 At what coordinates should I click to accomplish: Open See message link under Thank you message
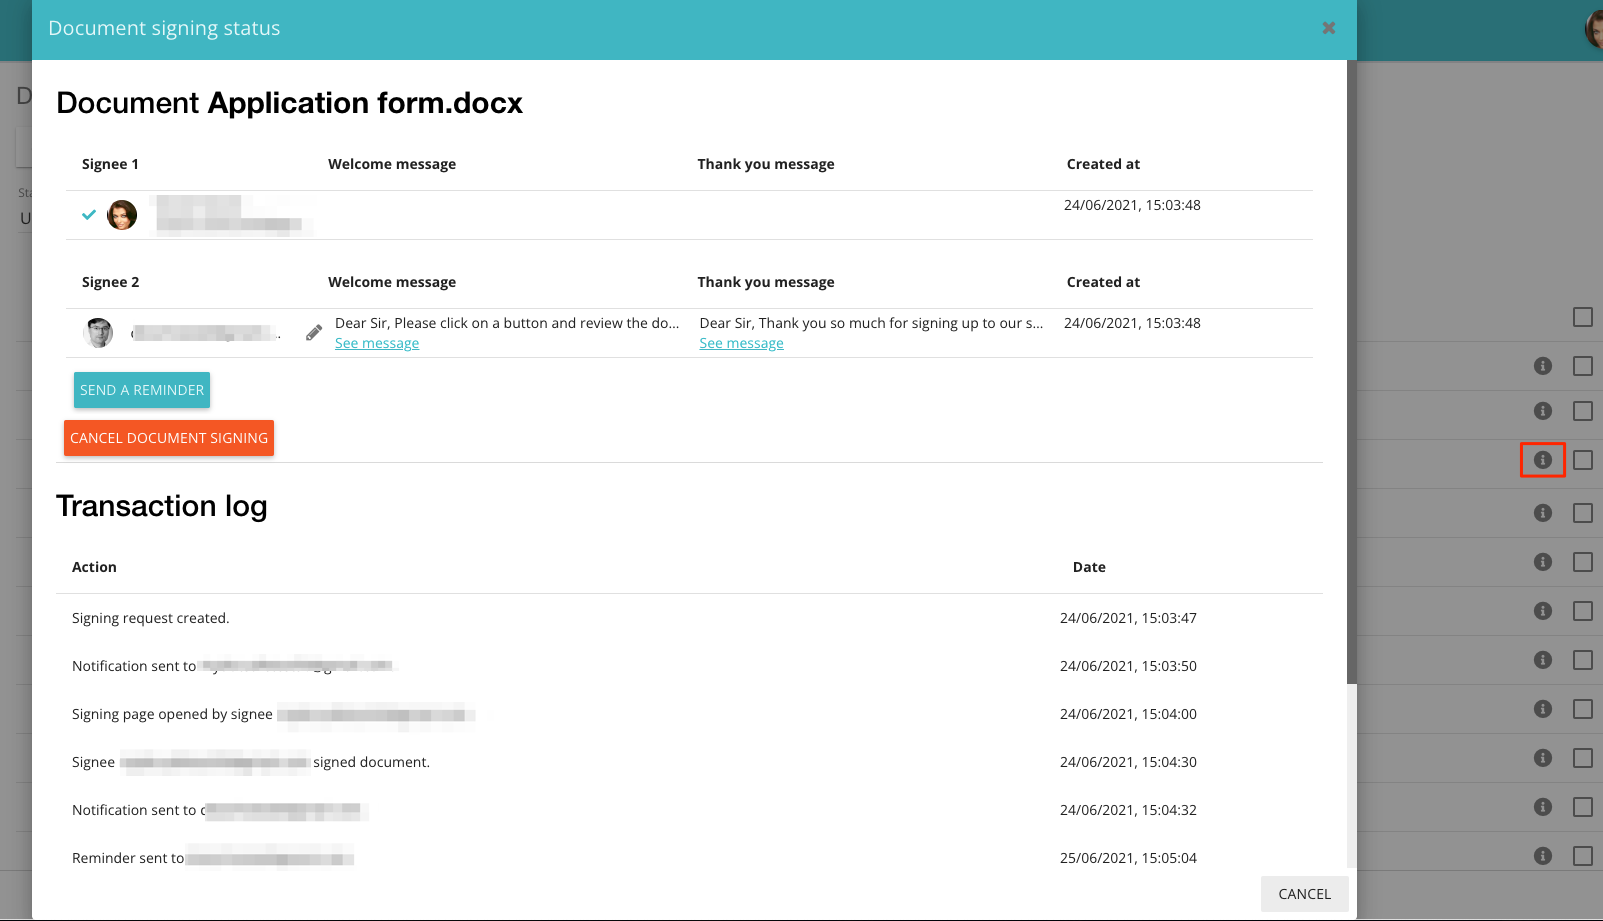coord(741,343)
